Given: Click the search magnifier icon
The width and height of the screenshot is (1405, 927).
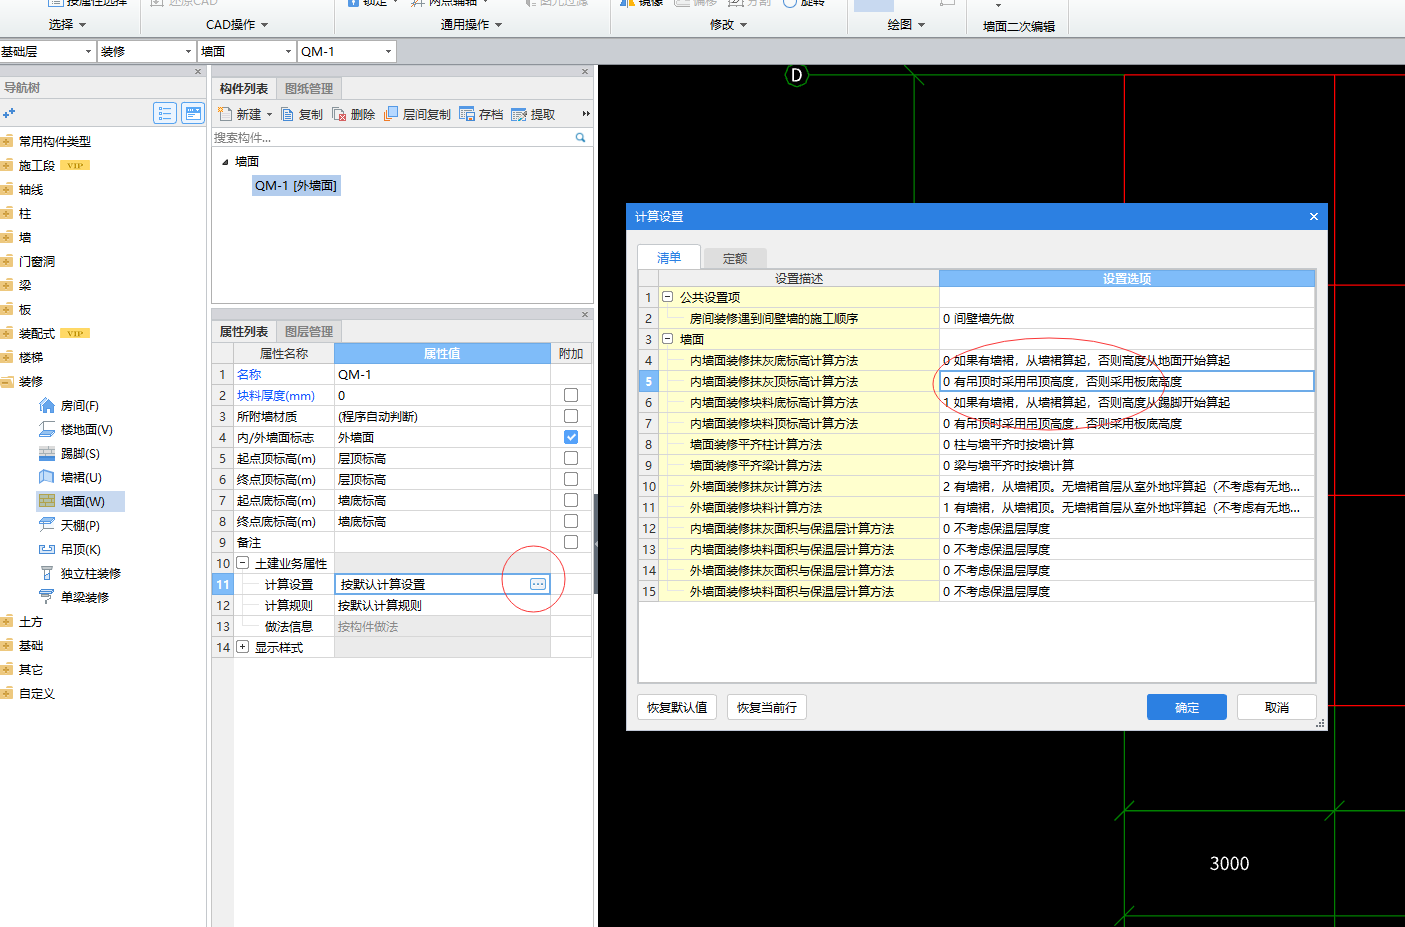Looking at the screenshot, I should pyautogui.click(x=580, y=138).
